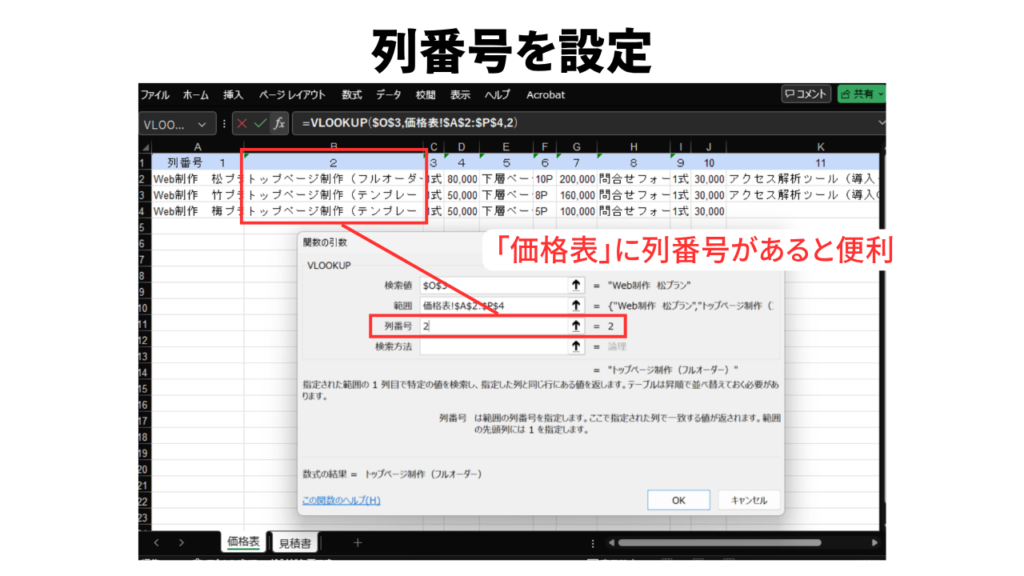The image size is (1024, 576).
Task: Click the 範囲 input field
Action: coord(494,306)
